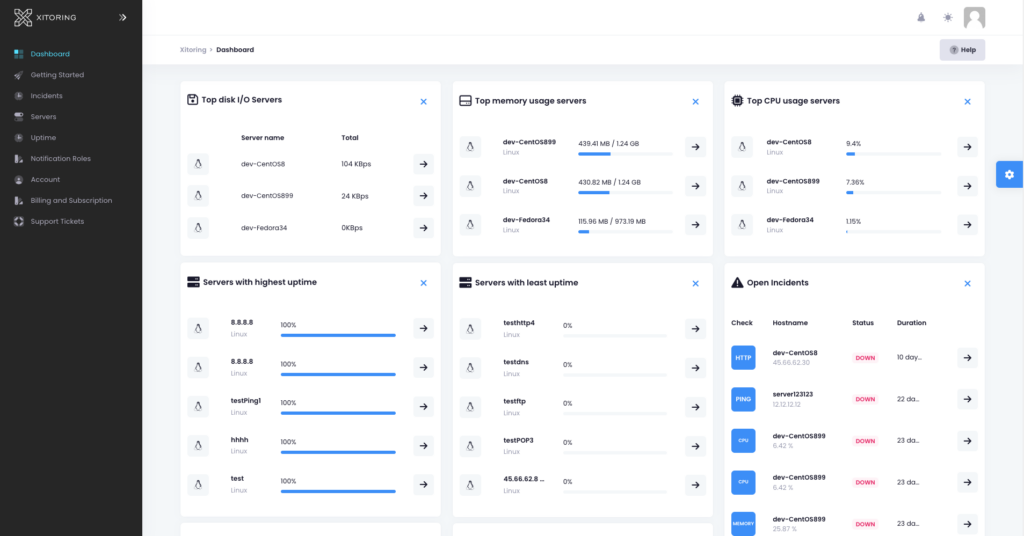This screenshot has width=1024, height=536.
Task: Click dev-CentOS899 memory usage progress bar
Action: 625,154
